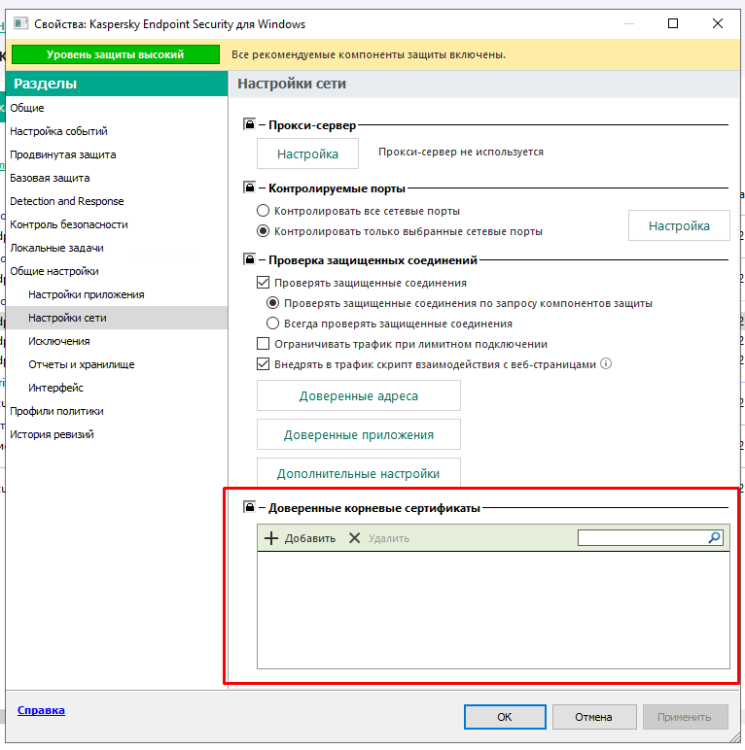
Task: Select Контролировать только выбранные сетевые порты
Action: coord(263,231)
